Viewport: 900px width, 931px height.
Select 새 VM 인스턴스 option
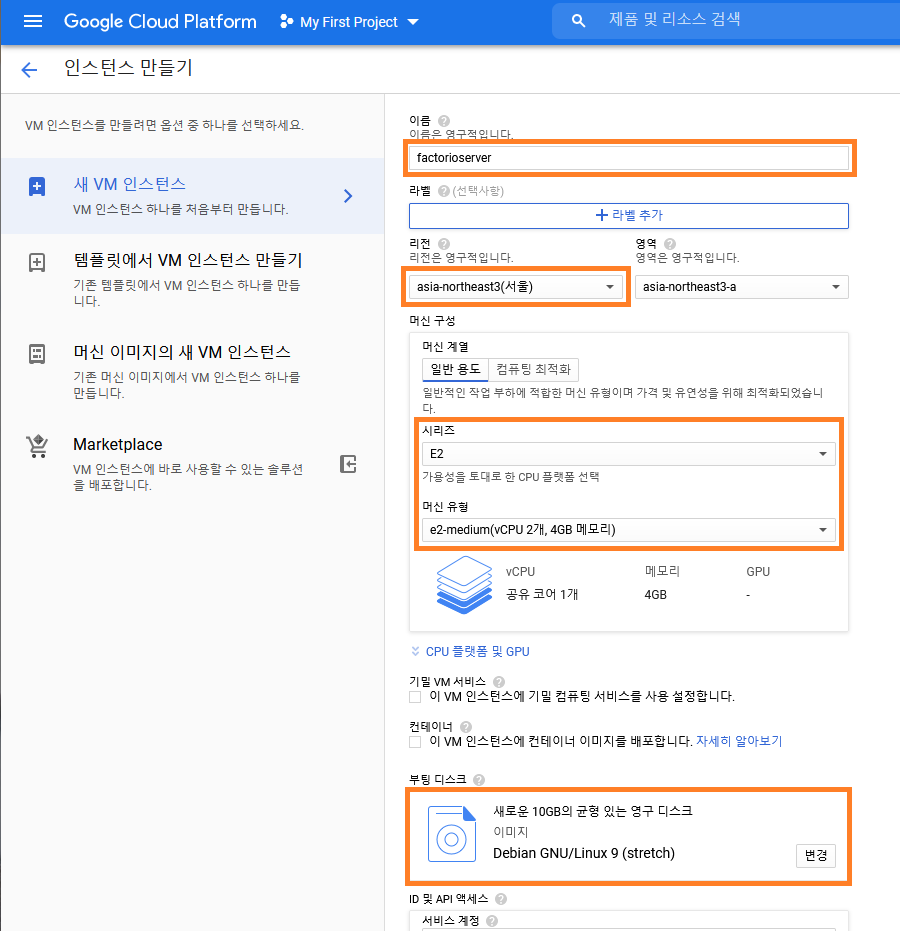(x=192, y=195)
